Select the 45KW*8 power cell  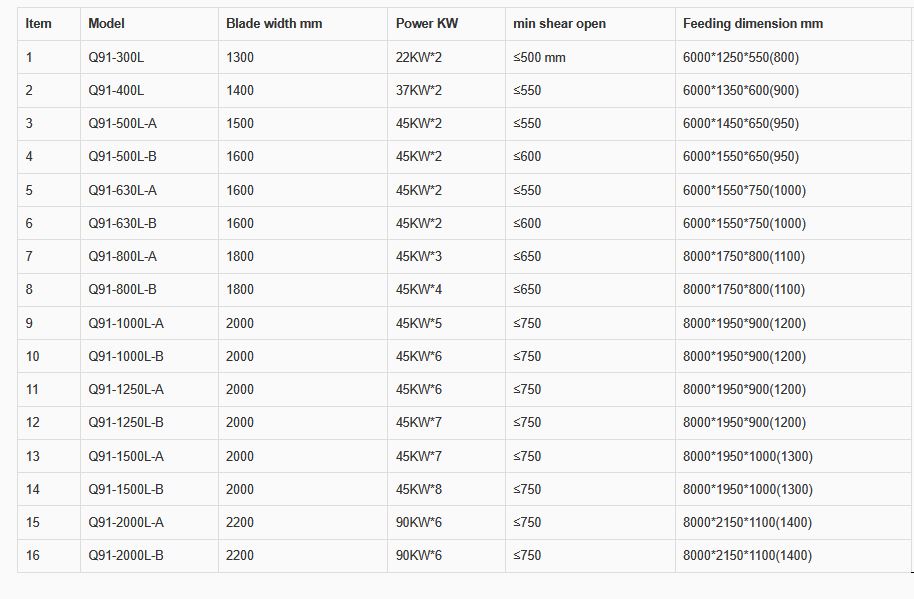pyautogui.click(x=418, y=489)
